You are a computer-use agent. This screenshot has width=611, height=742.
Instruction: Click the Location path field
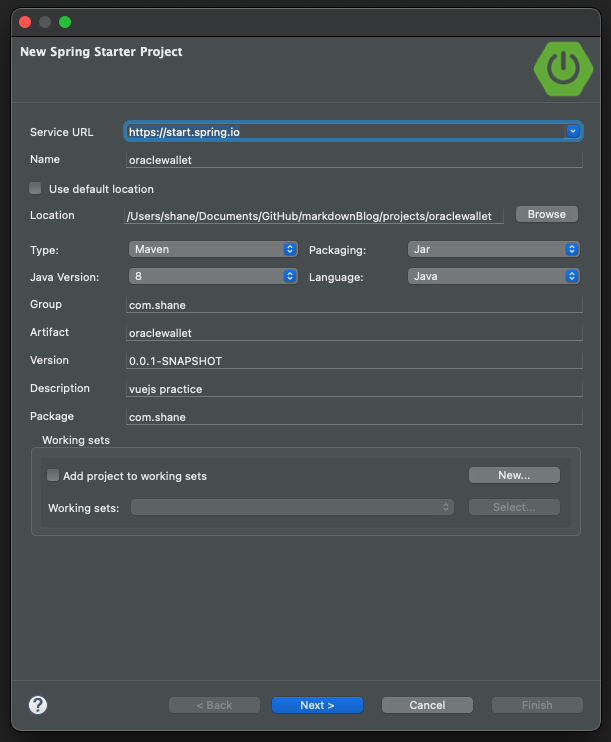point(314,216)
